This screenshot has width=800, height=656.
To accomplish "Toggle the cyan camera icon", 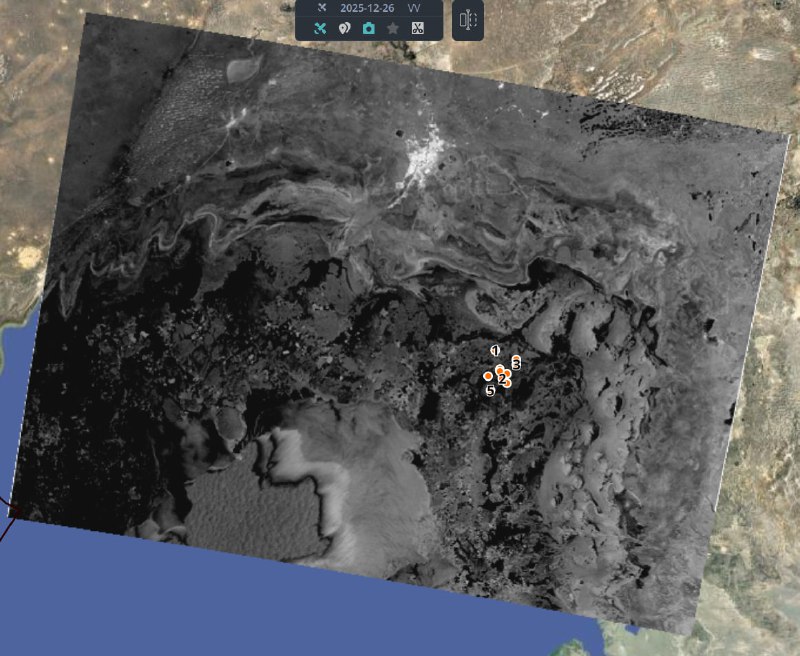I will pos(368,28).
